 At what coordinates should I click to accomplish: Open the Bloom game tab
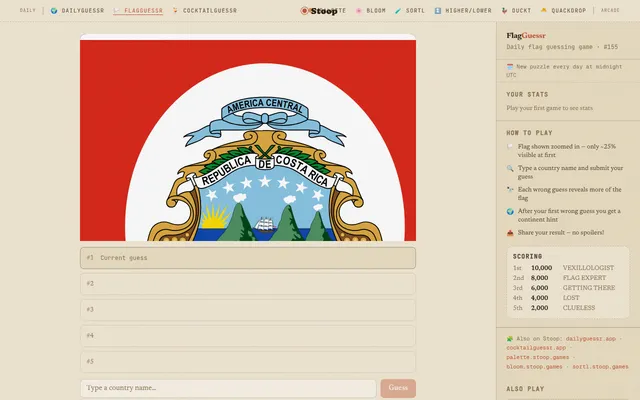coord(370,11)
